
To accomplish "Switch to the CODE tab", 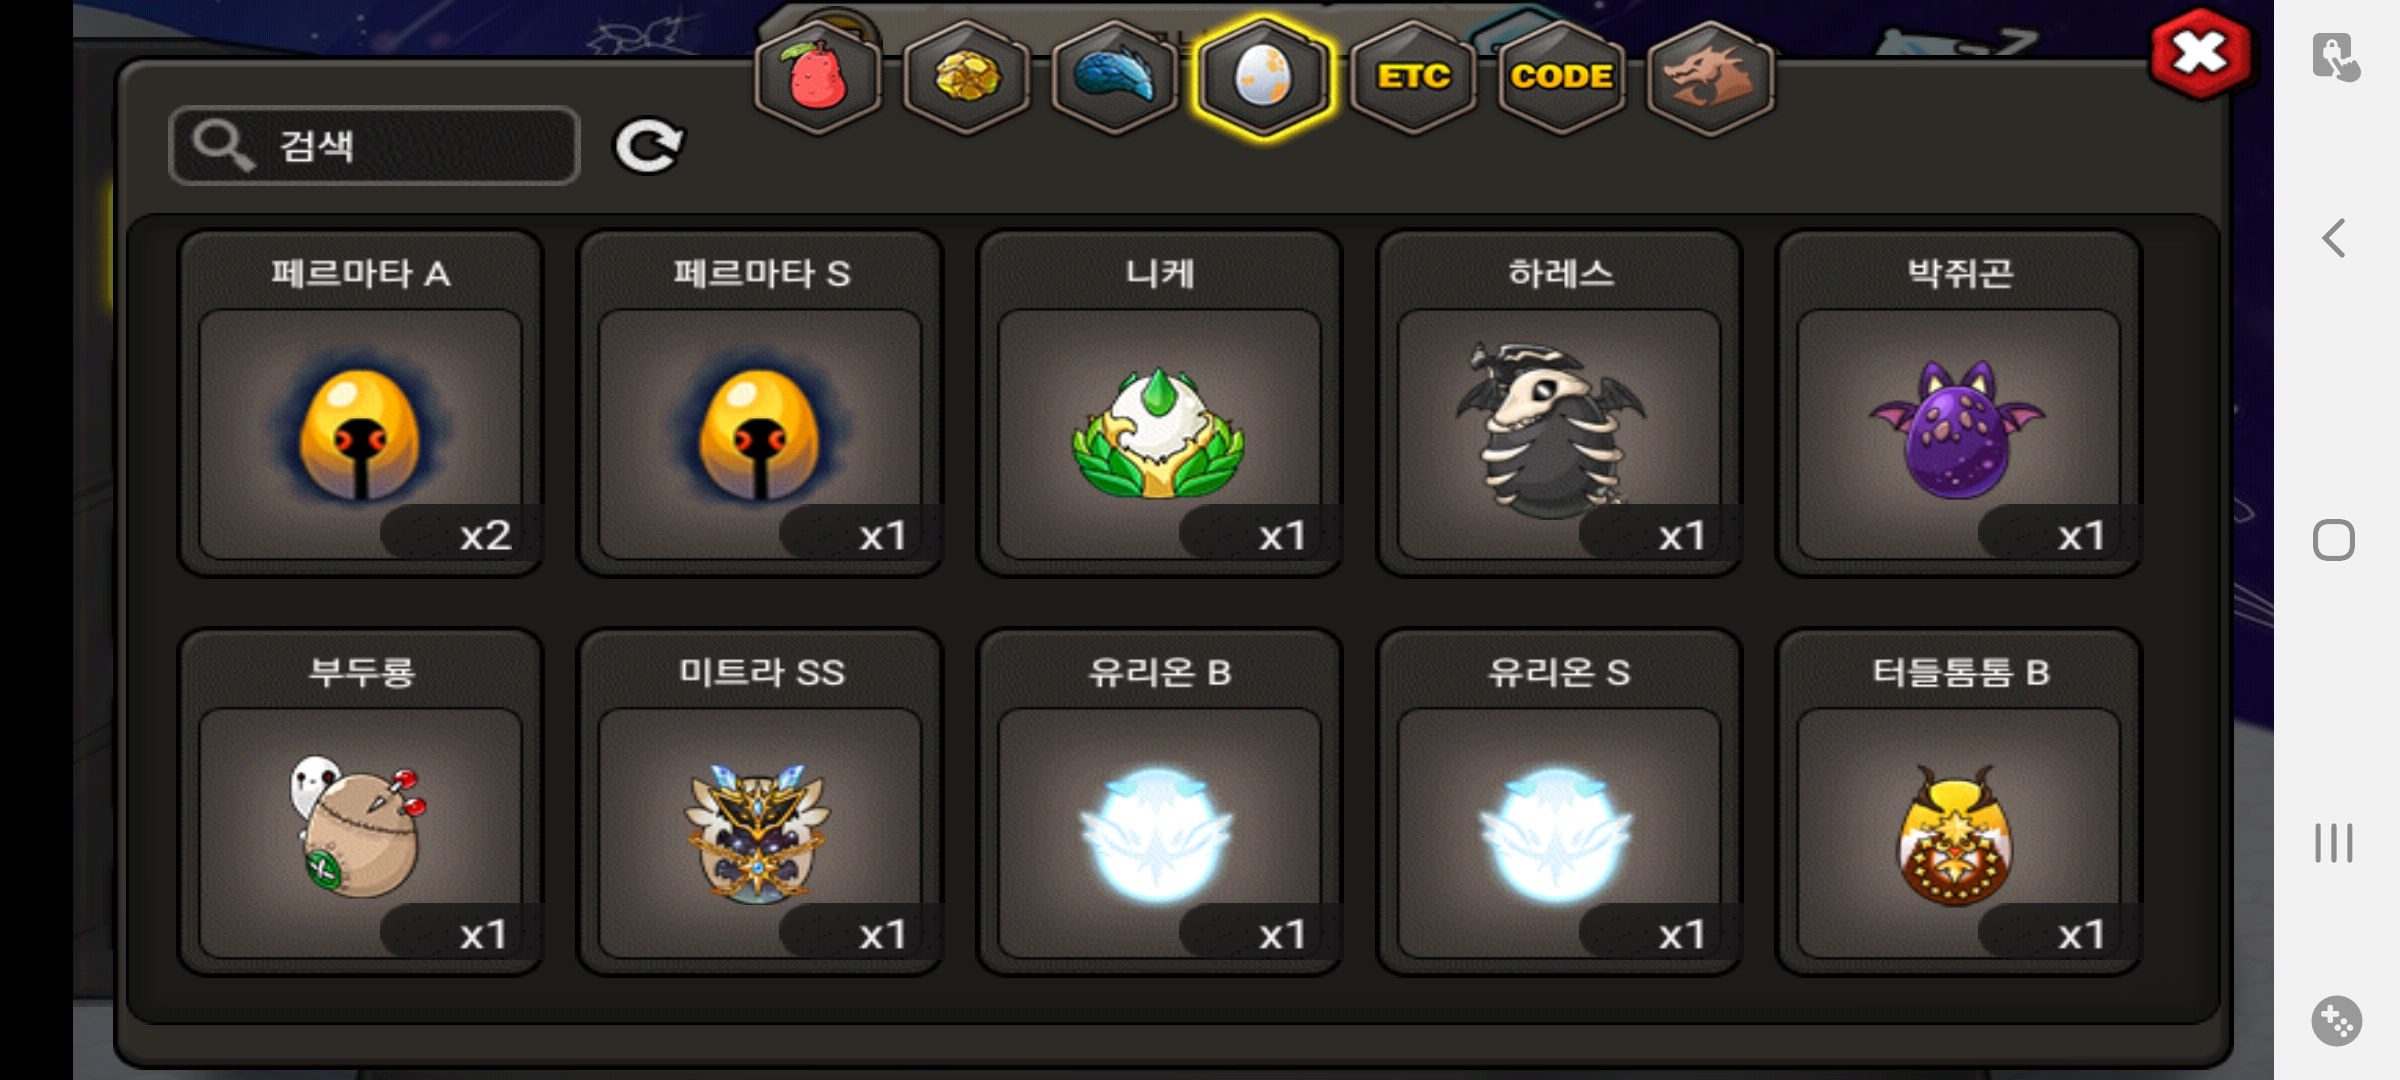I will 1561,78.
